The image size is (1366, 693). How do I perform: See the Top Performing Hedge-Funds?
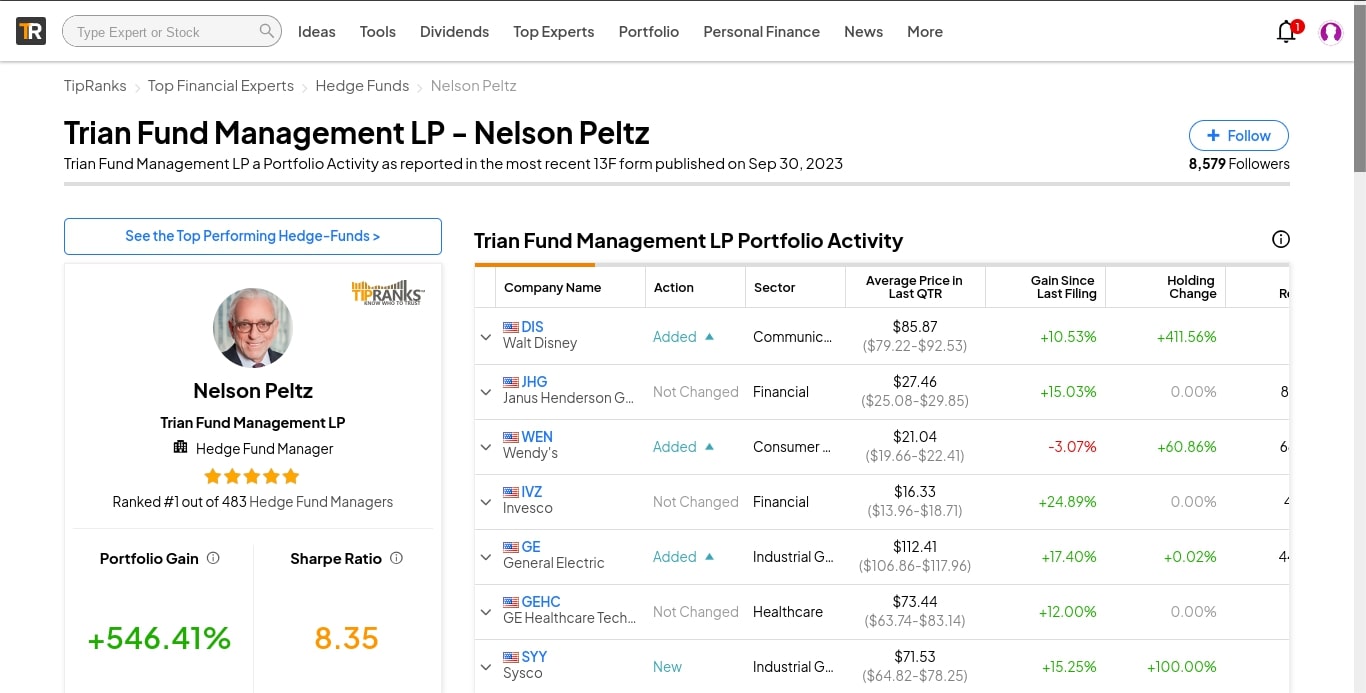(x=252, y=236)
